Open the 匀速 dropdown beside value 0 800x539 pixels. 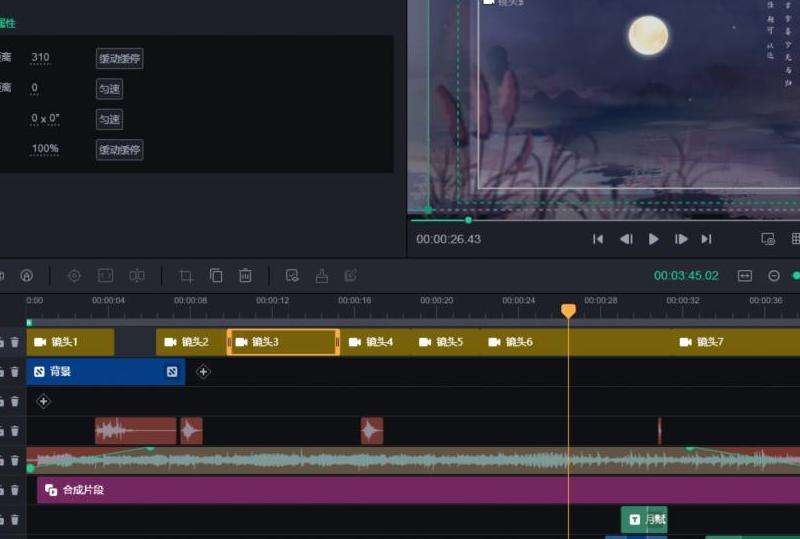(x=109, y=89)
